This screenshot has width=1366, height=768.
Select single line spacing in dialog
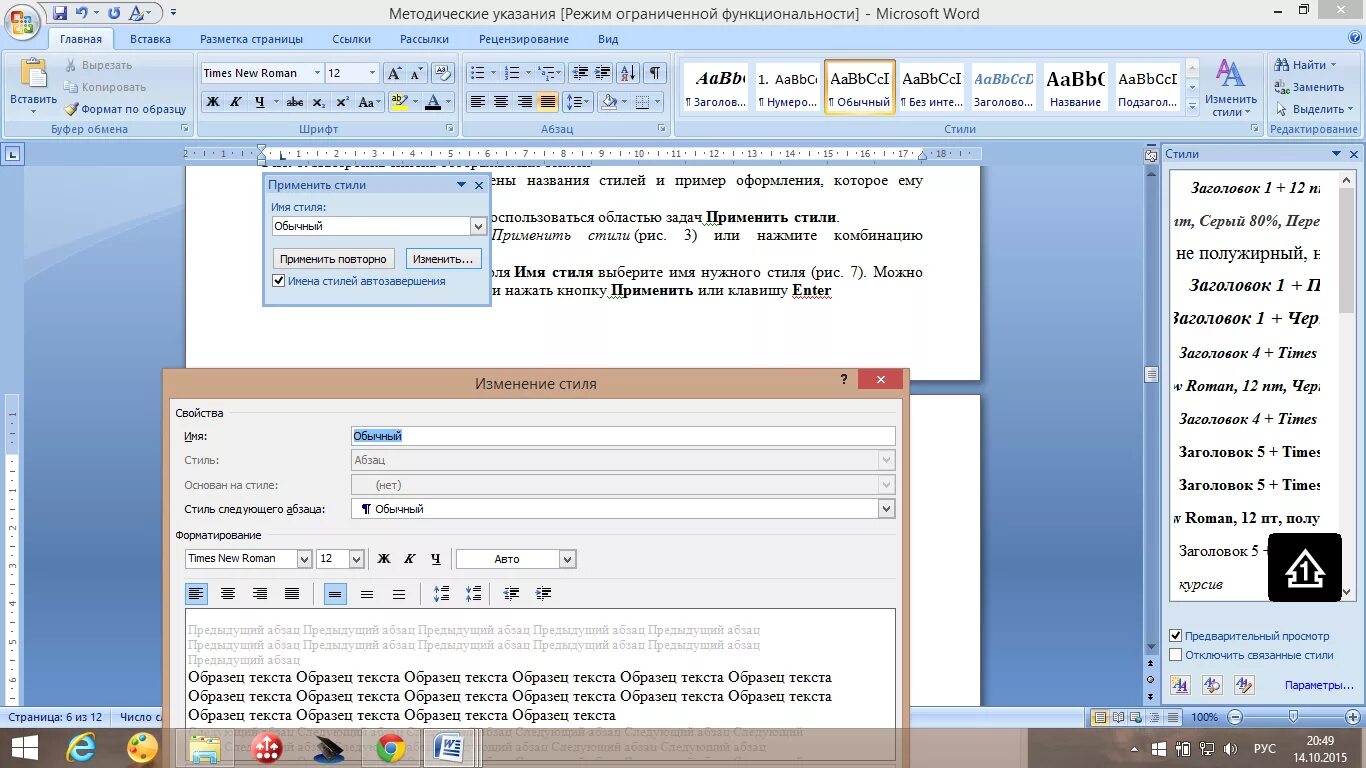pyautogui.click(x=336, y=594)
